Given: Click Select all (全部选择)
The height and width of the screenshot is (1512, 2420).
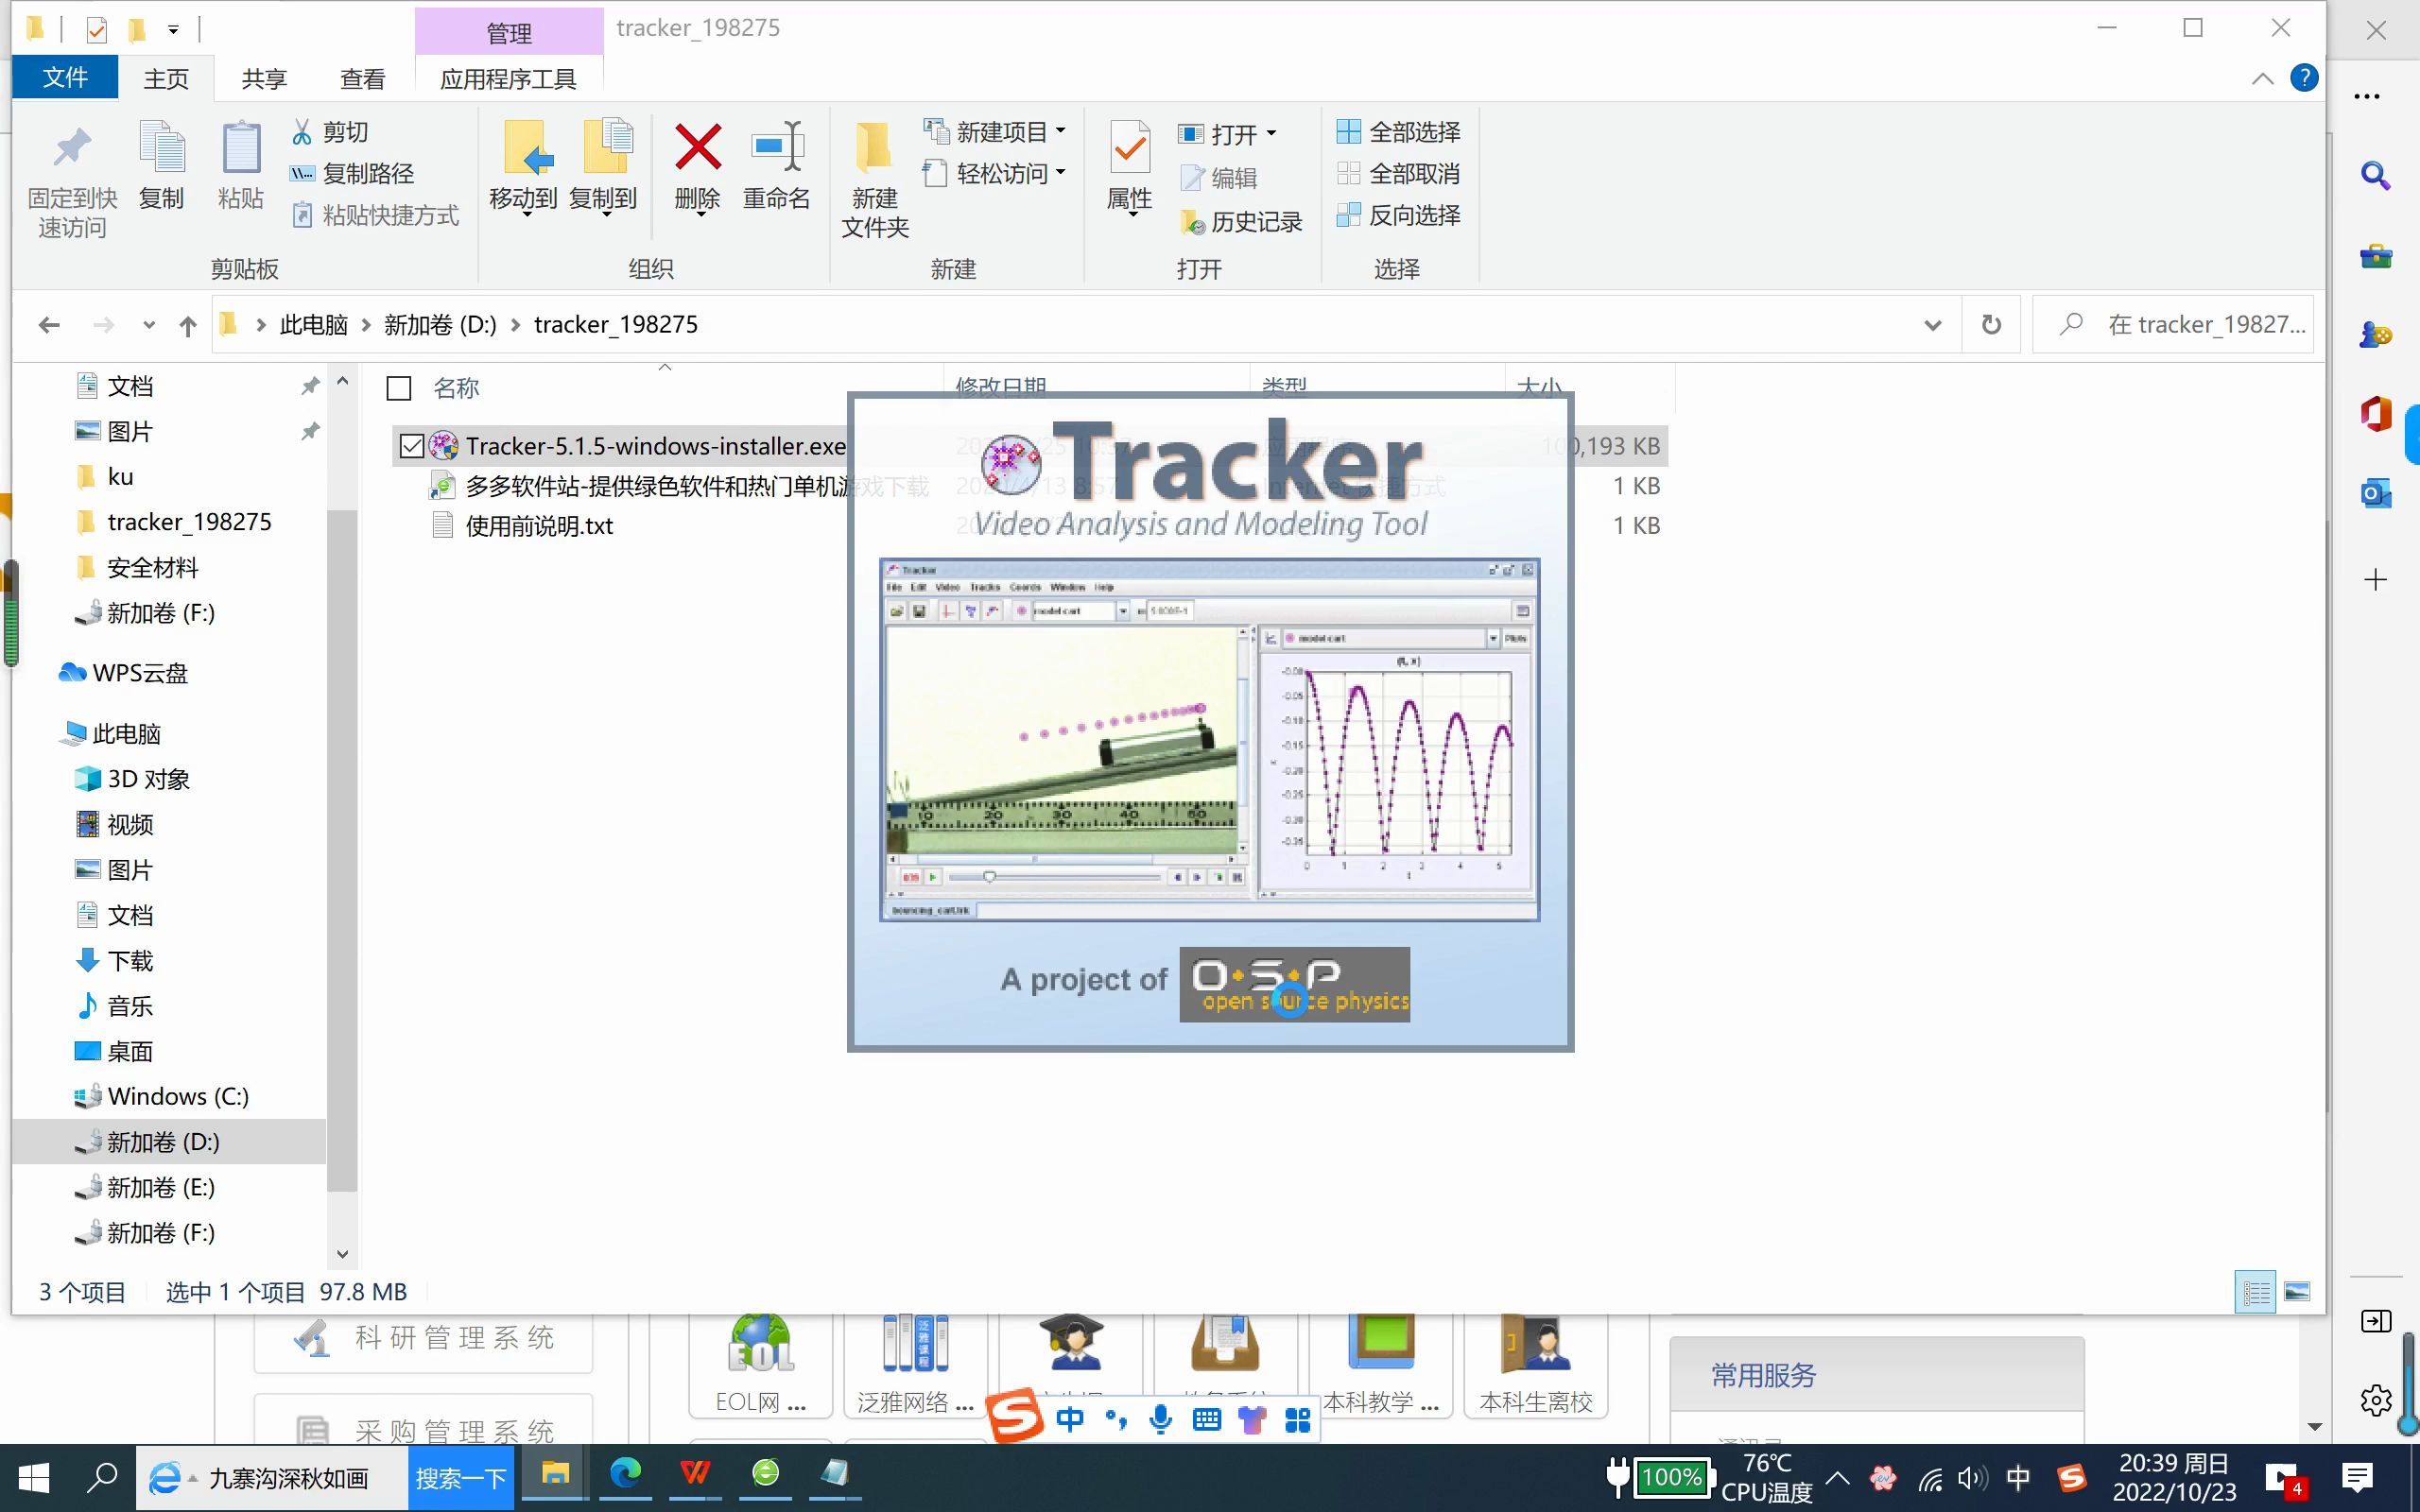Looking at the screenshot, I should 1399,132.
